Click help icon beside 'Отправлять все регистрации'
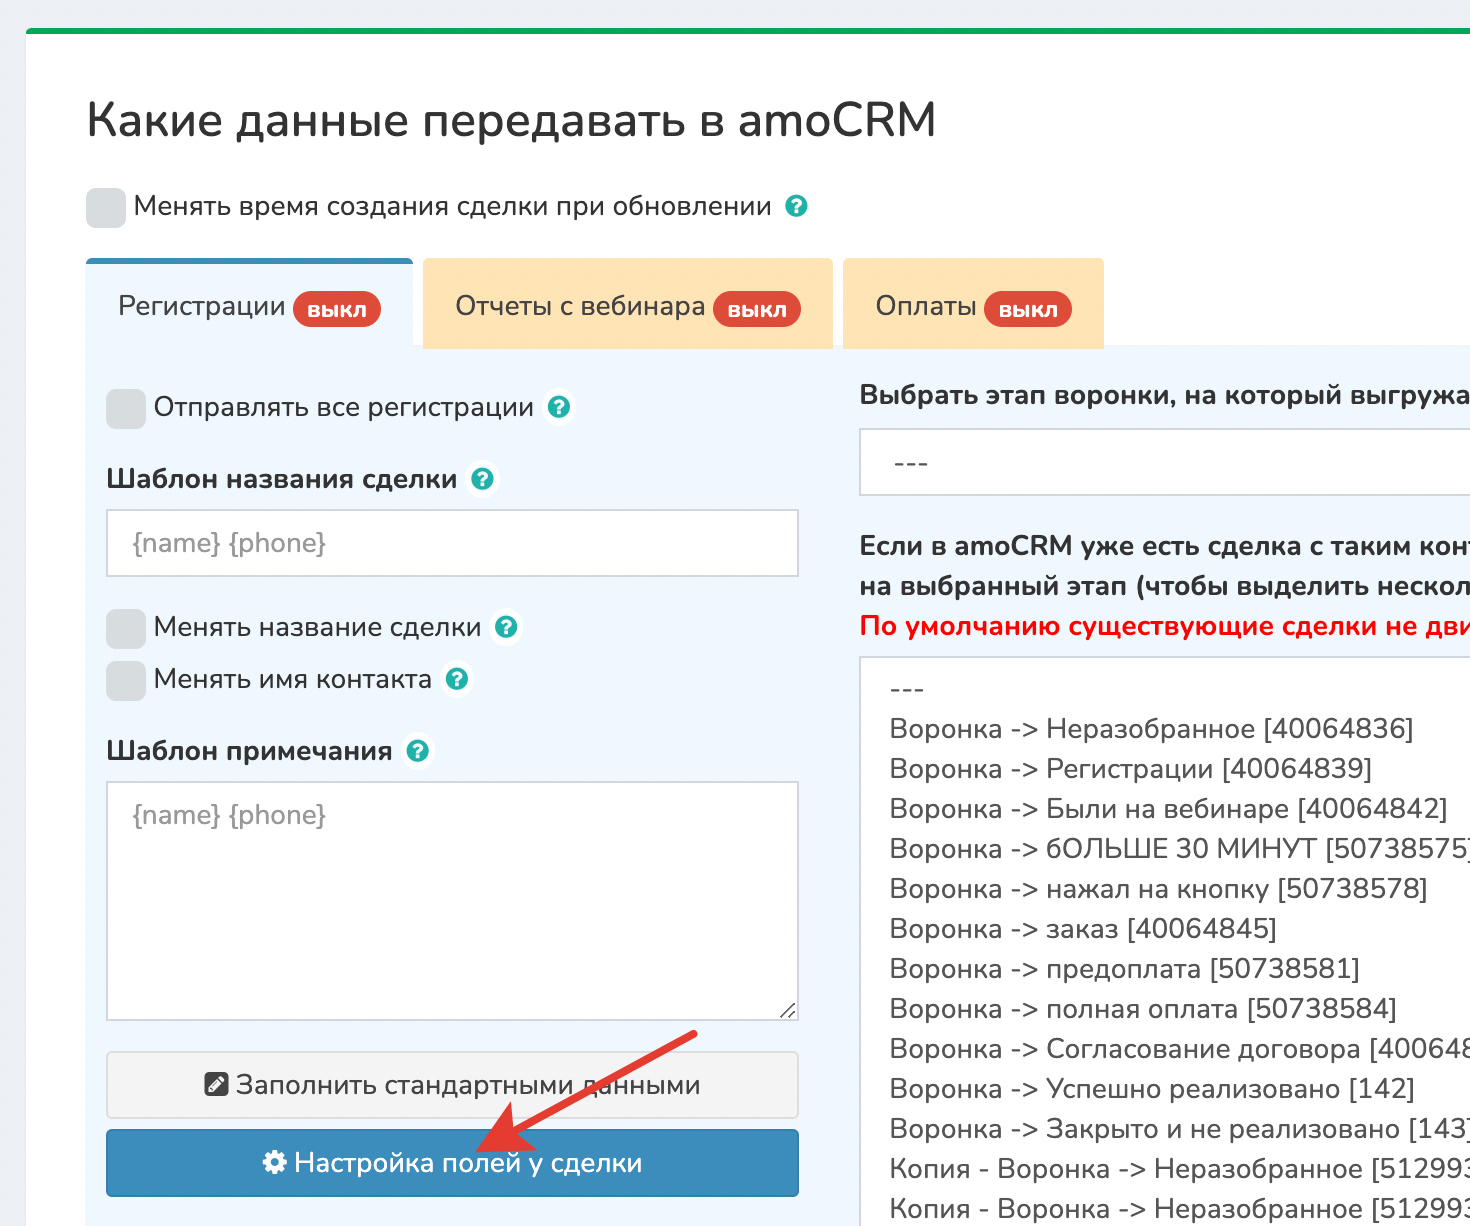The image size is (1470, 1226). 559,407
